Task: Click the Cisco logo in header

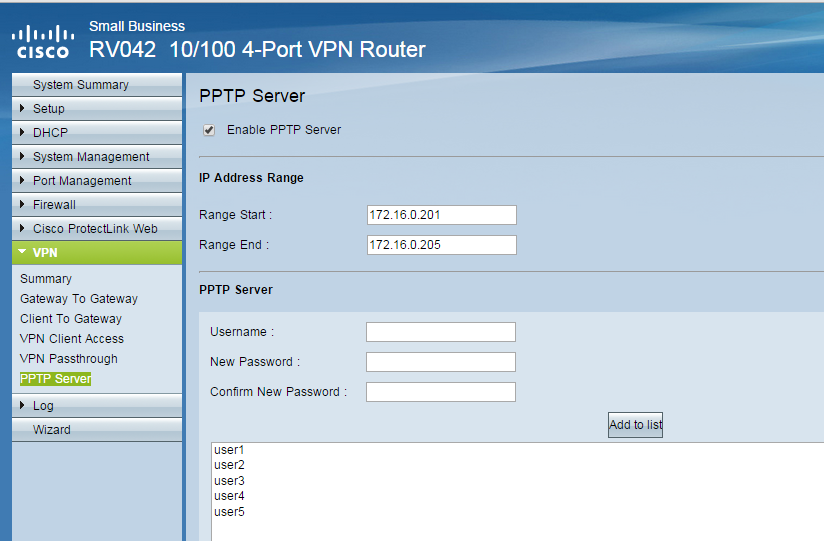Action: tap(41, 41)
